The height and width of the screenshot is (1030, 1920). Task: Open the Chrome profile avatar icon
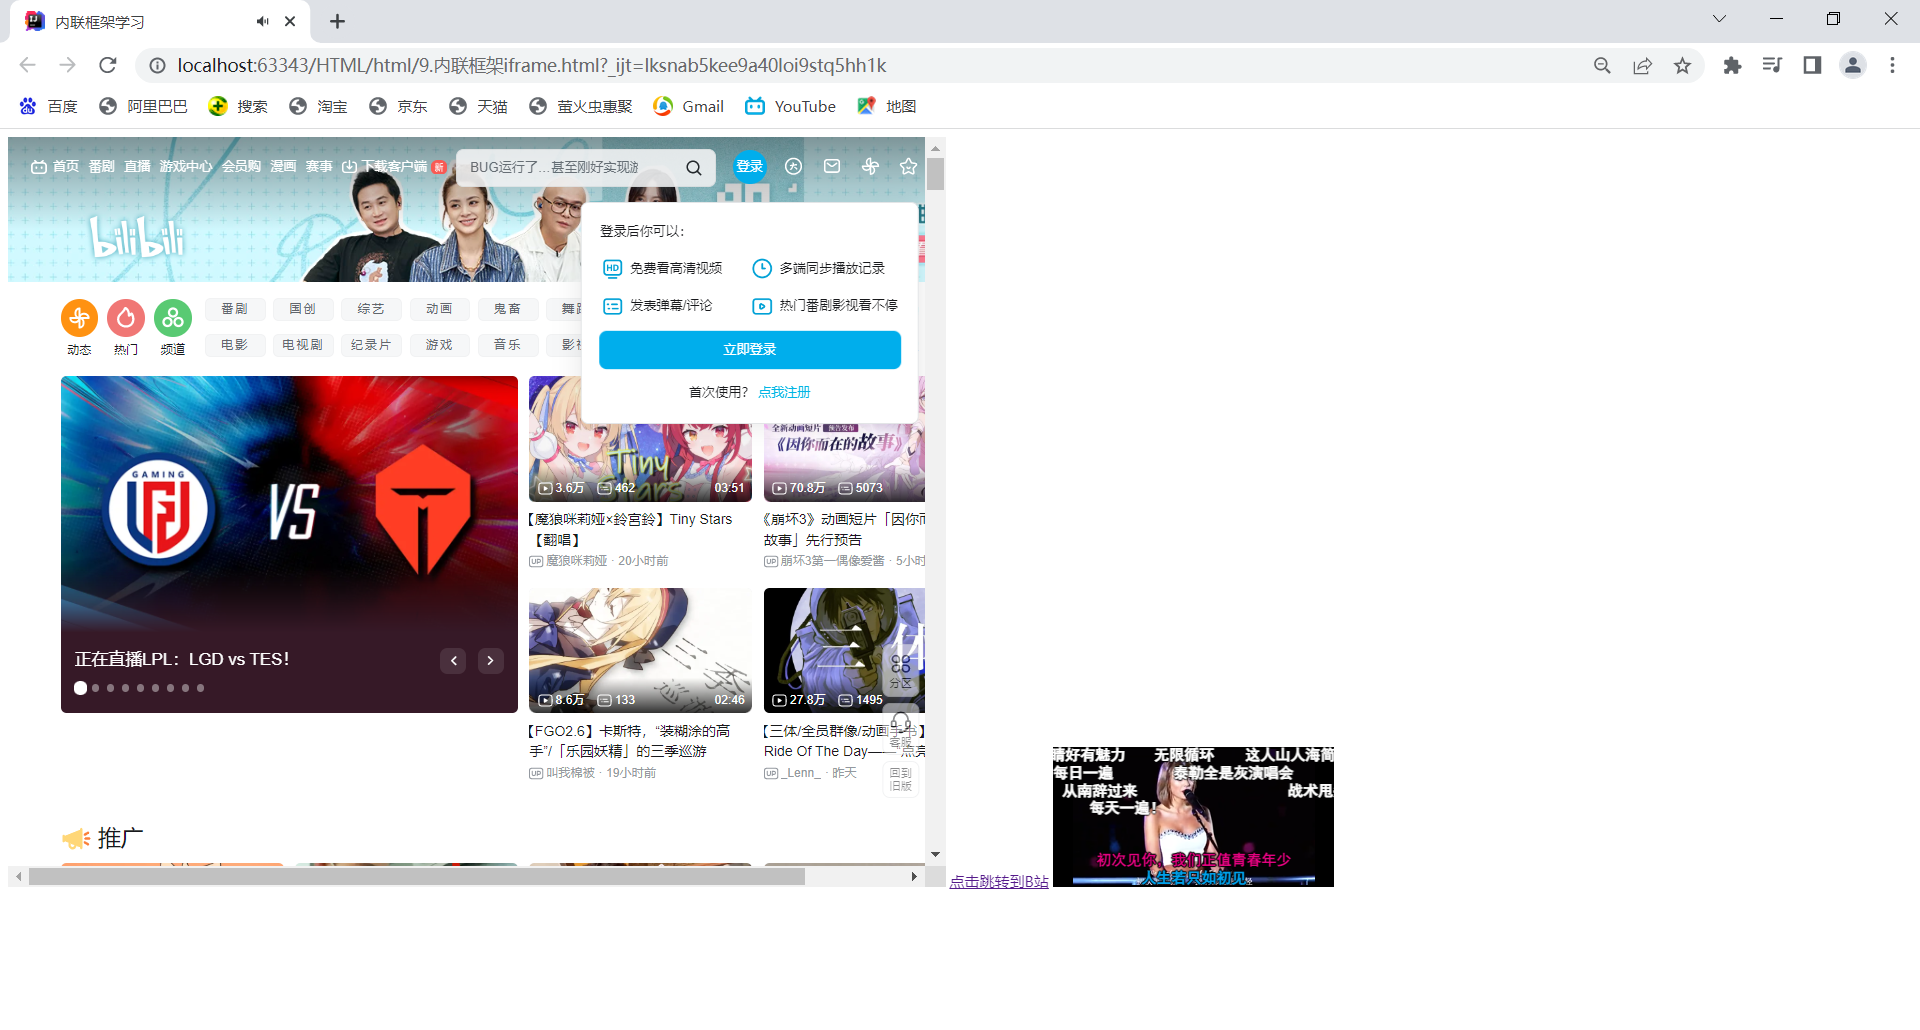[x=1853, y=65]
